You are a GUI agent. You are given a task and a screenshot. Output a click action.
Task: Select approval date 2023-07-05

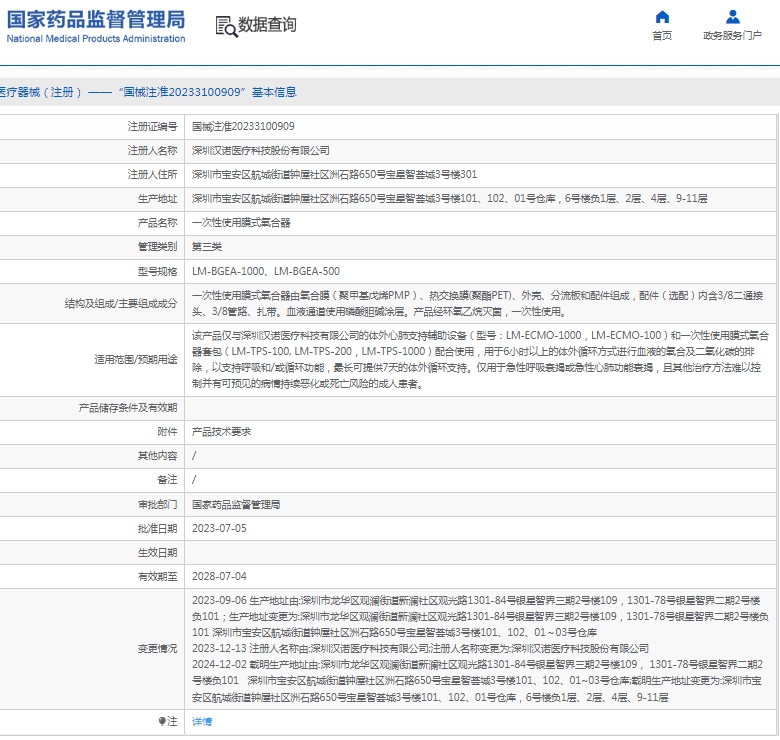tap(219, 528)
